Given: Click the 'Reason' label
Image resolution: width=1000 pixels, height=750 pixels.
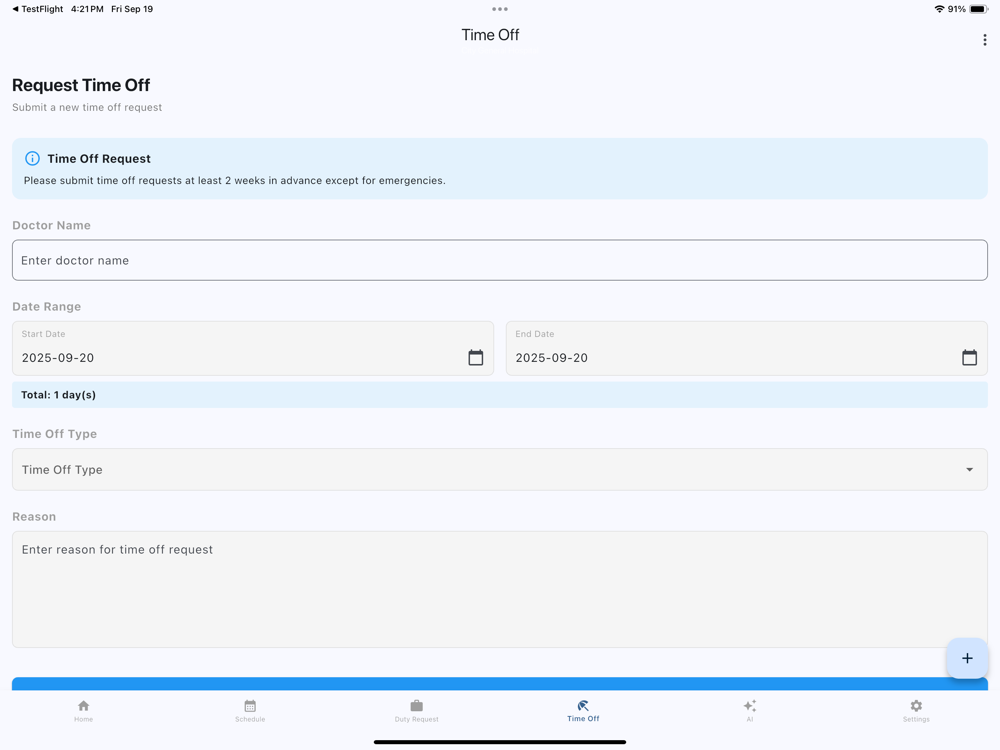Looking at the screenshot, I should click(x=34, y=517).
